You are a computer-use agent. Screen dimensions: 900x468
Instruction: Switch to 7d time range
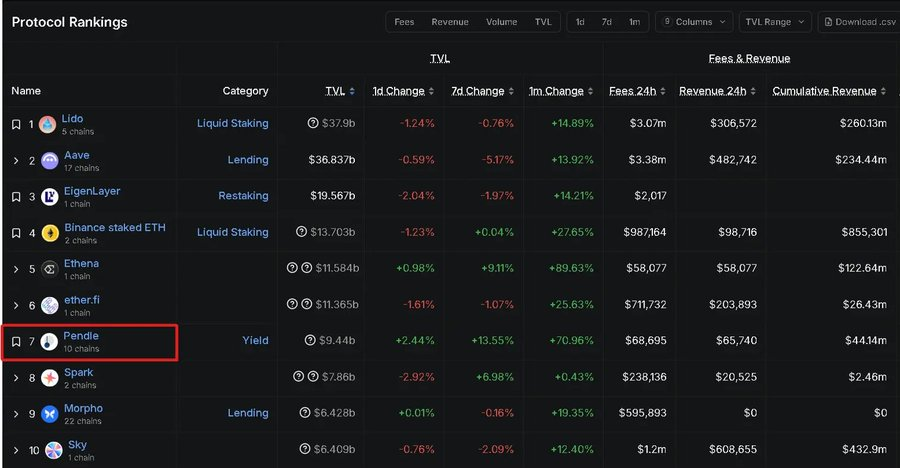coord(607,22)
